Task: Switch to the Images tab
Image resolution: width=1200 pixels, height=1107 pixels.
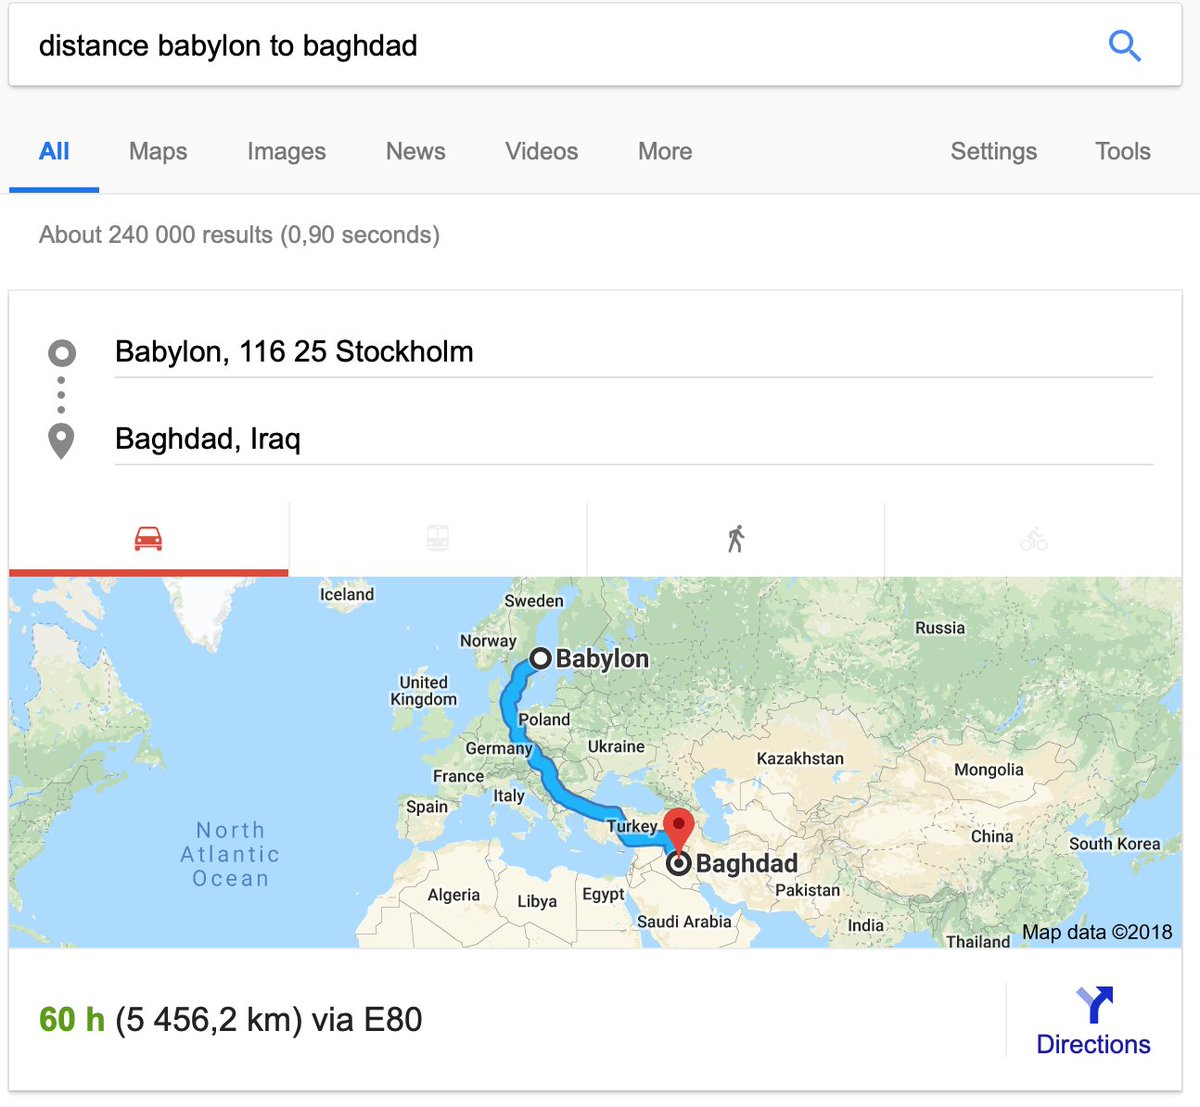Action: (286, 151)
